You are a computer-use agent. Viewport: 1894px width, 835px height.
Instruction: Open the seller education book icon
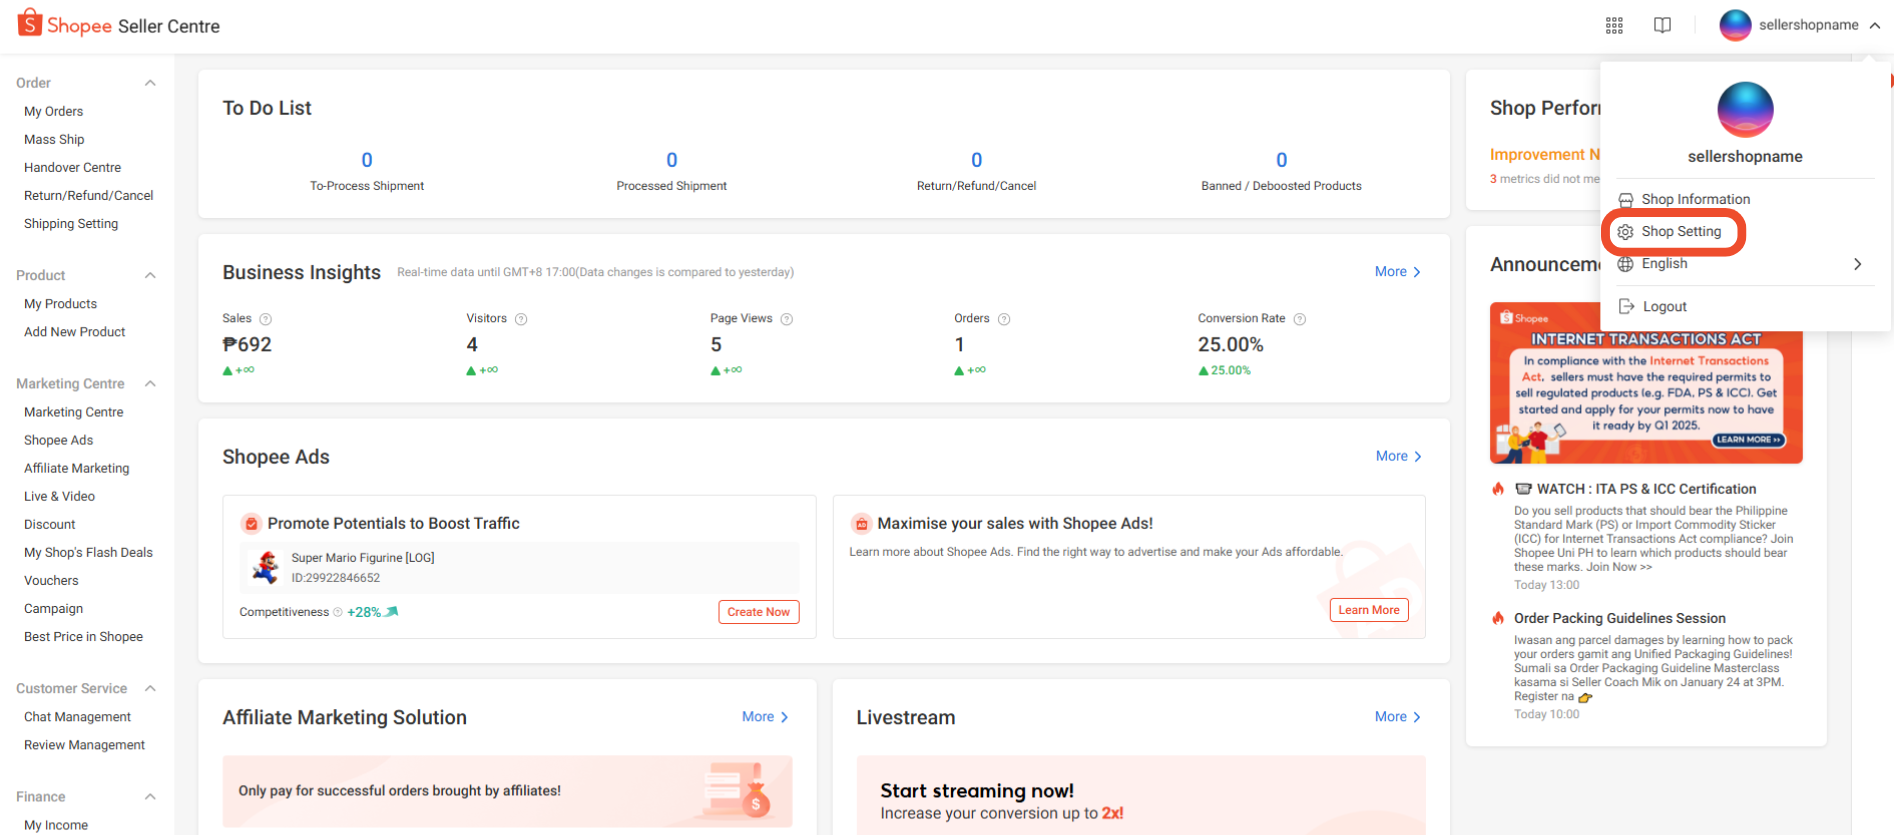[1662, 26]
